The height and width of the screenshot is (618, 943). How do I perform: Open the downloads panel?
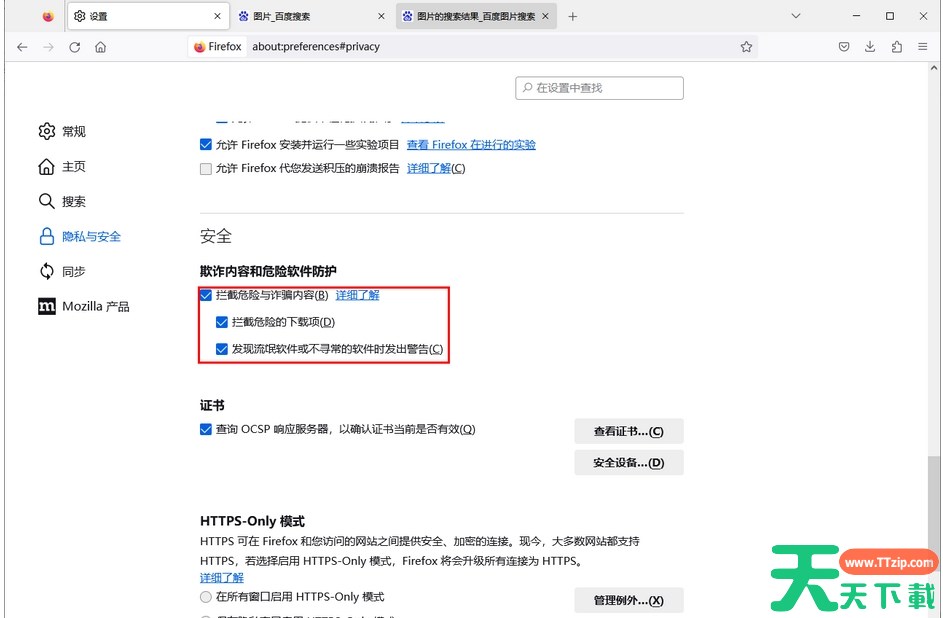870,47
